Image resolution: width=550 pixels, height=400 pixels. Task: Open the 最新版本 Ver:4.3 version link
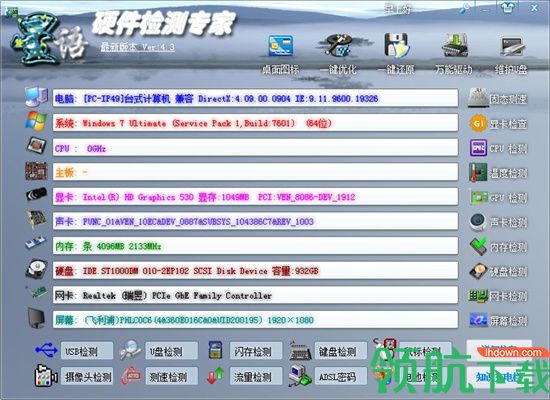(x=138, y=47)
